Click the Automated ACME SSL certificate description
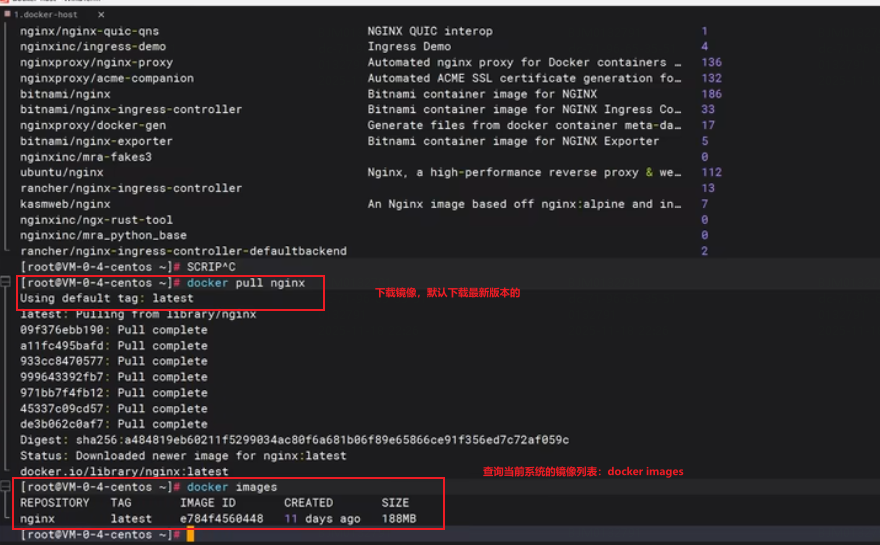The width and height of the screenshot is (880, 545). (x=524, y=78)
